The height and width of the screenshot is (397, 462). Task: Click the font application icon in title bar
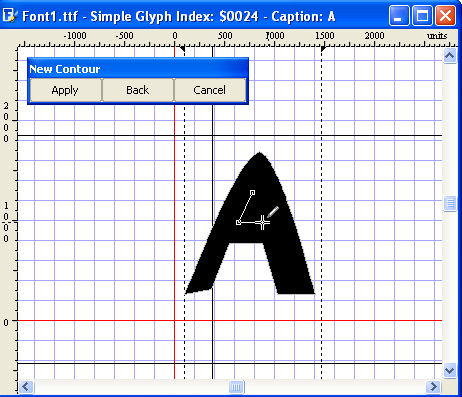pyautogui.click(x=9, y=15)
